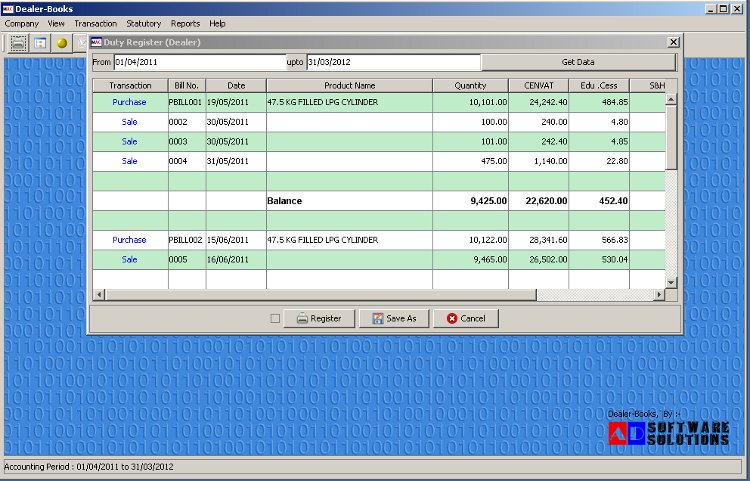This screenshot has width=750, height=481.
Task: Select Purchase row PBILL001
Action: pyautogui.click(x=130, y=102)
